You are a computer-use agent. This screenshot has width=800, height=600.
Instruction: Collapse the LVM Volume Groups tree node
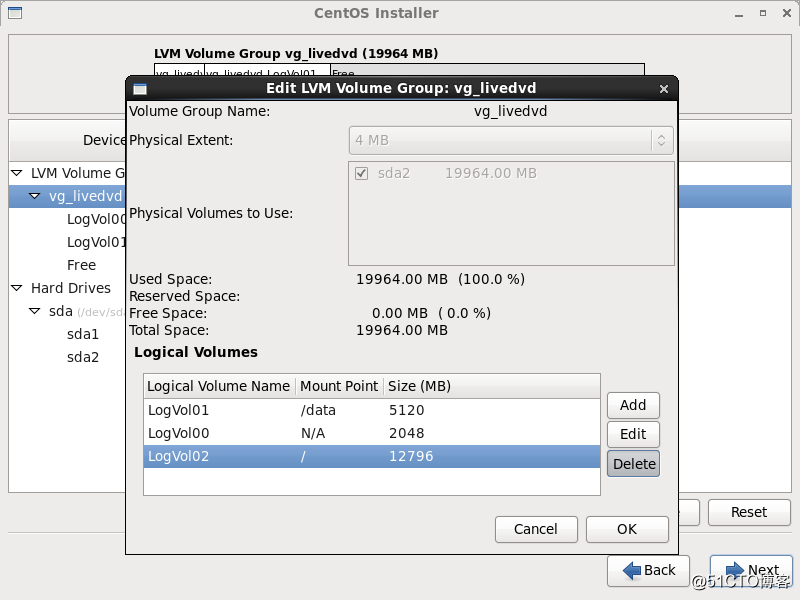[17, 173]
